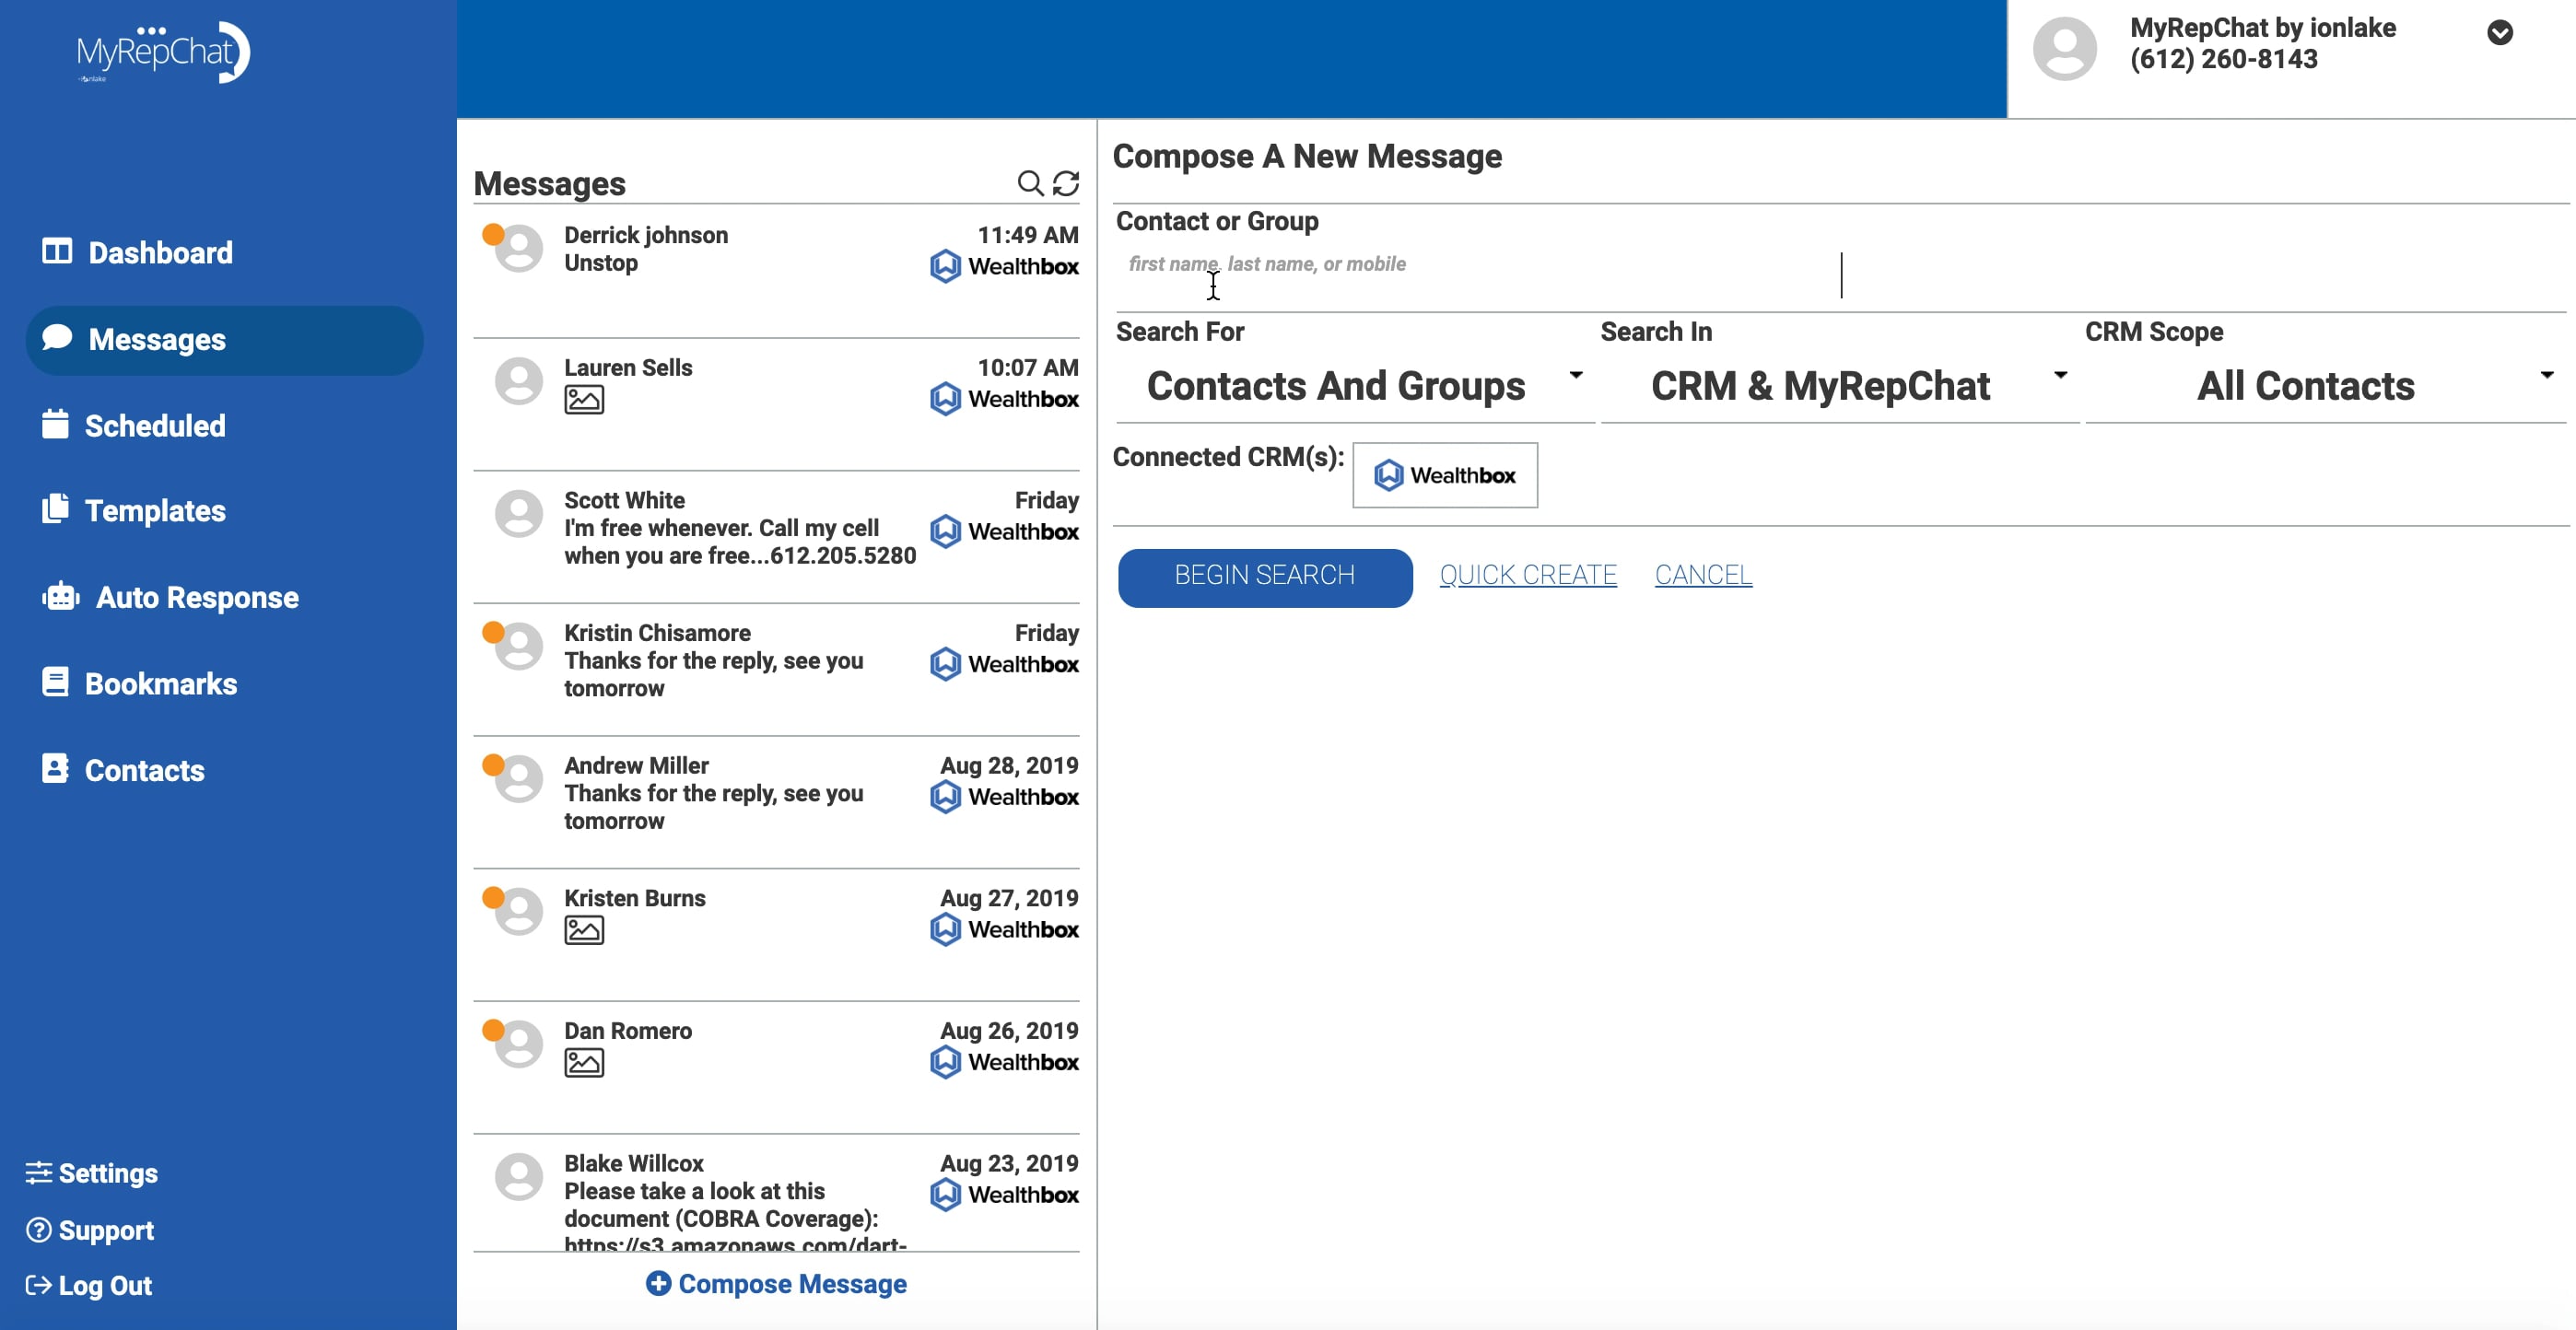Open Templates section label
The width and height of the screenshot is (2576, 1330).
(x=155, y=511)
